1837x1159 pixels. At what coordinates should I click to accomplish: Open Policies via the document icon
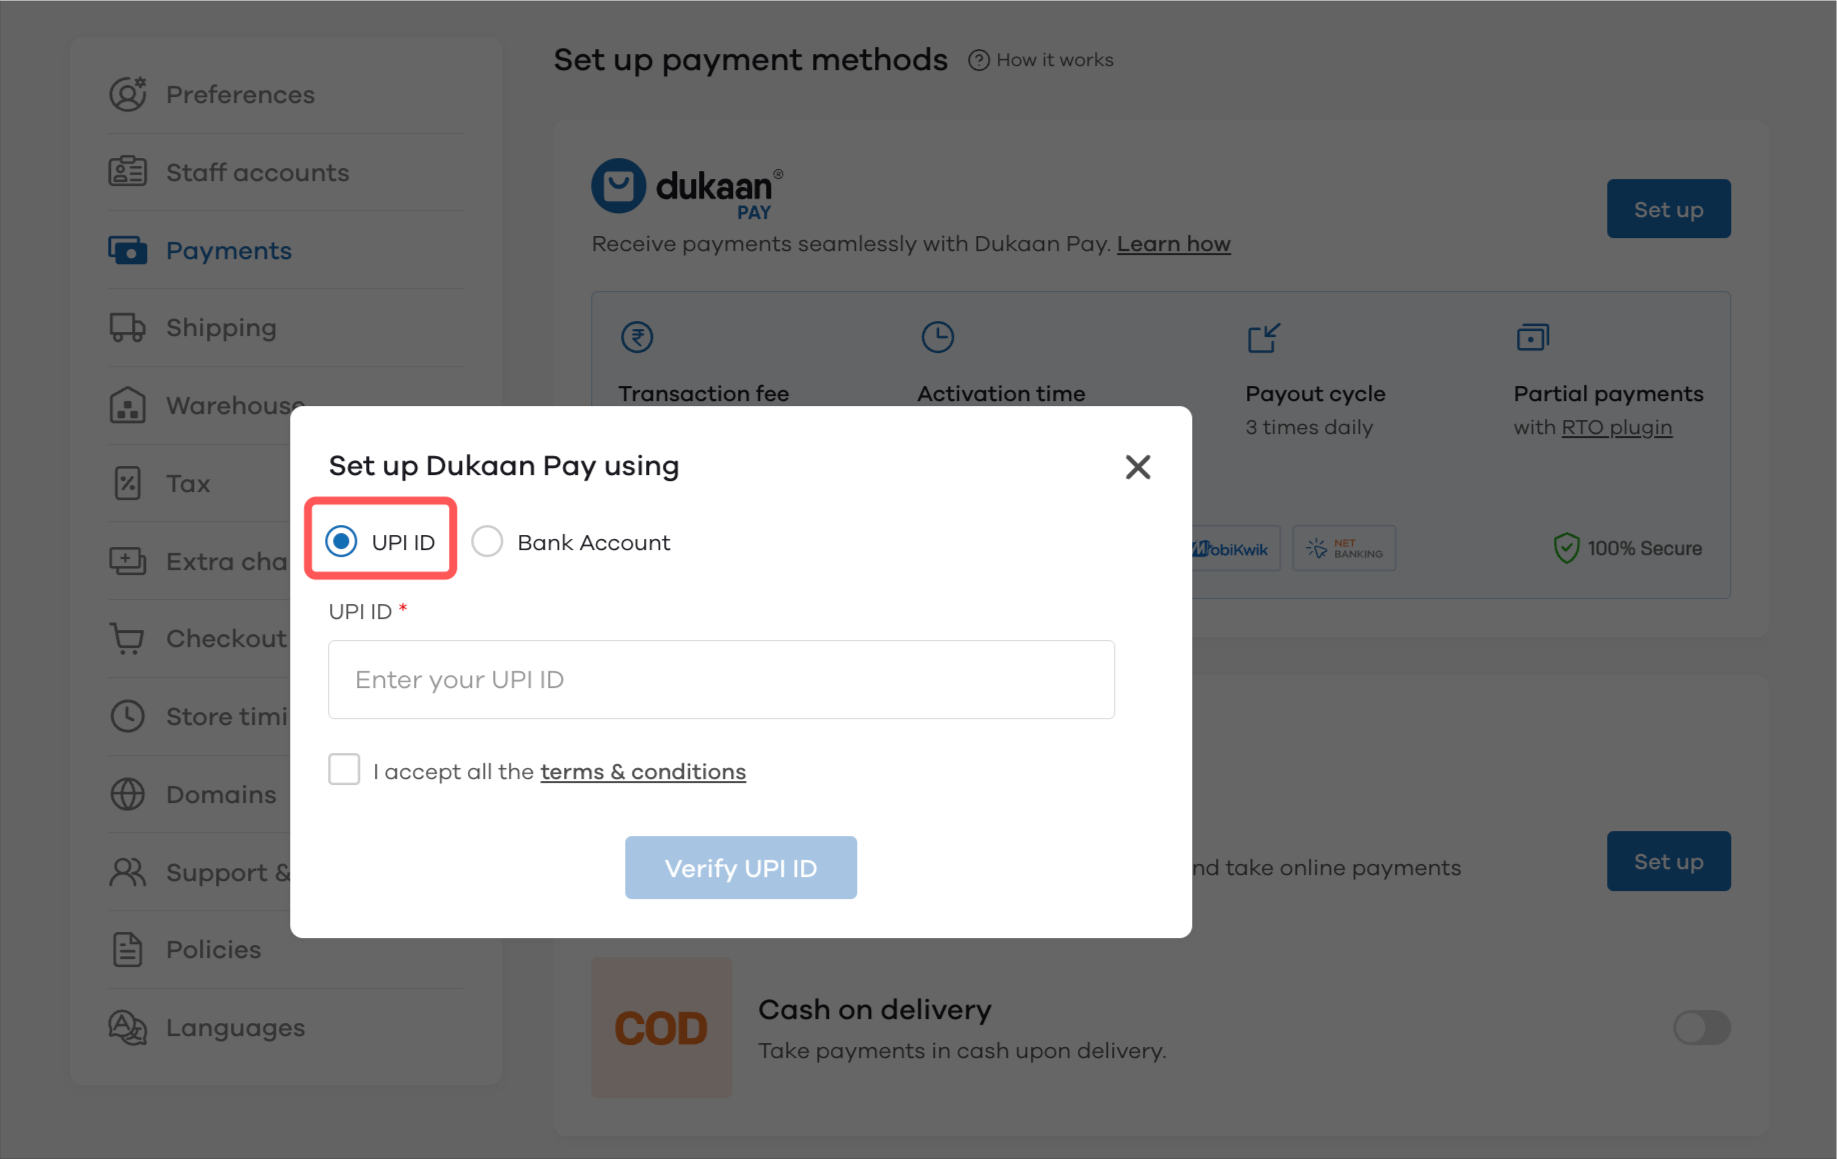pos(127,949)
